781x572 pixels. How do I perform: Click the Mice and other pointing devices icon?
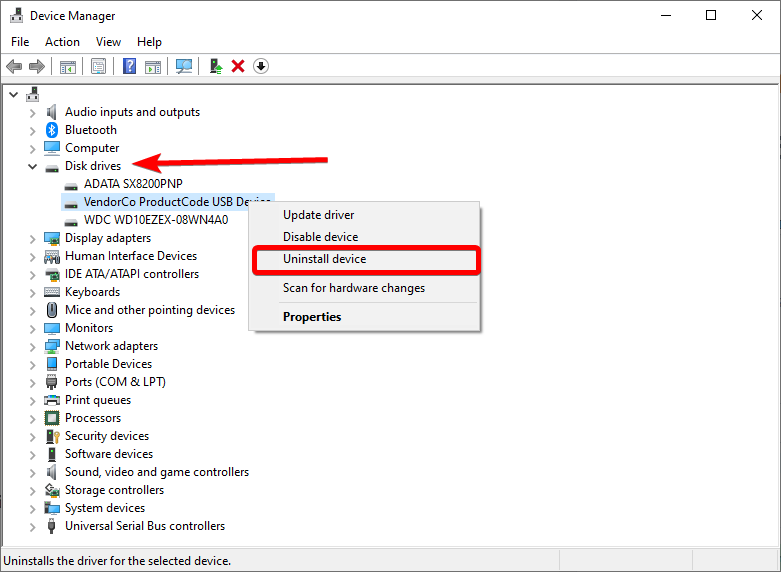[x=52, y=310]
